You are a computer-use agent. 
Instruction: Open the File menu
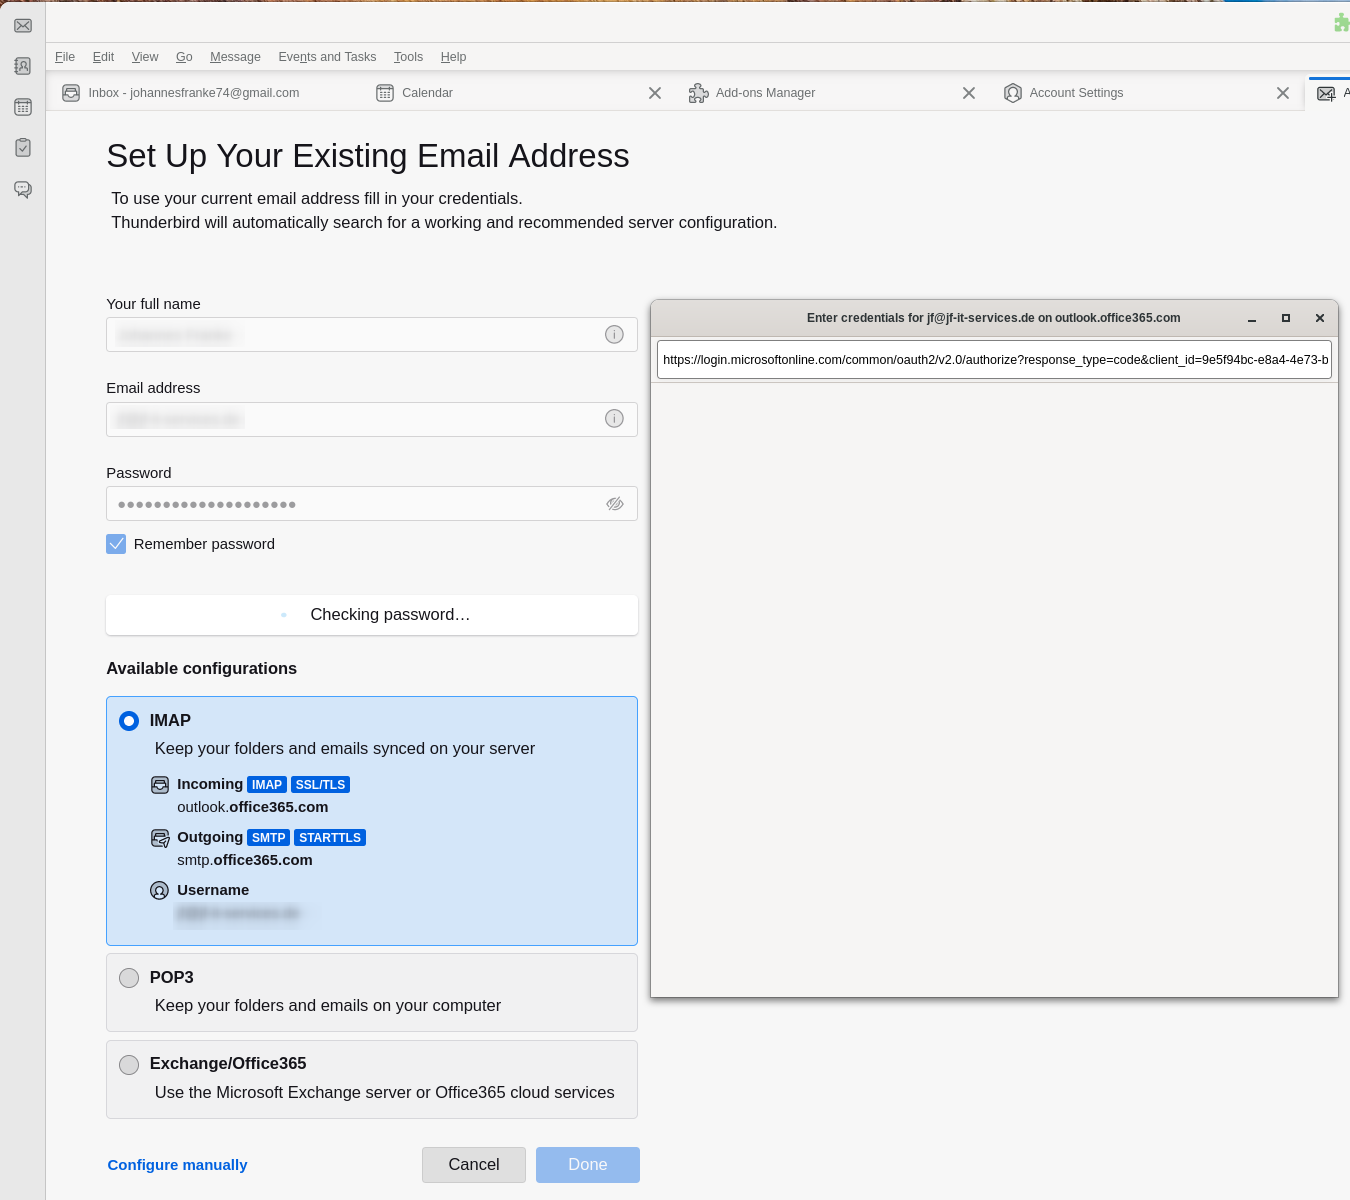[x=65, y=57]
